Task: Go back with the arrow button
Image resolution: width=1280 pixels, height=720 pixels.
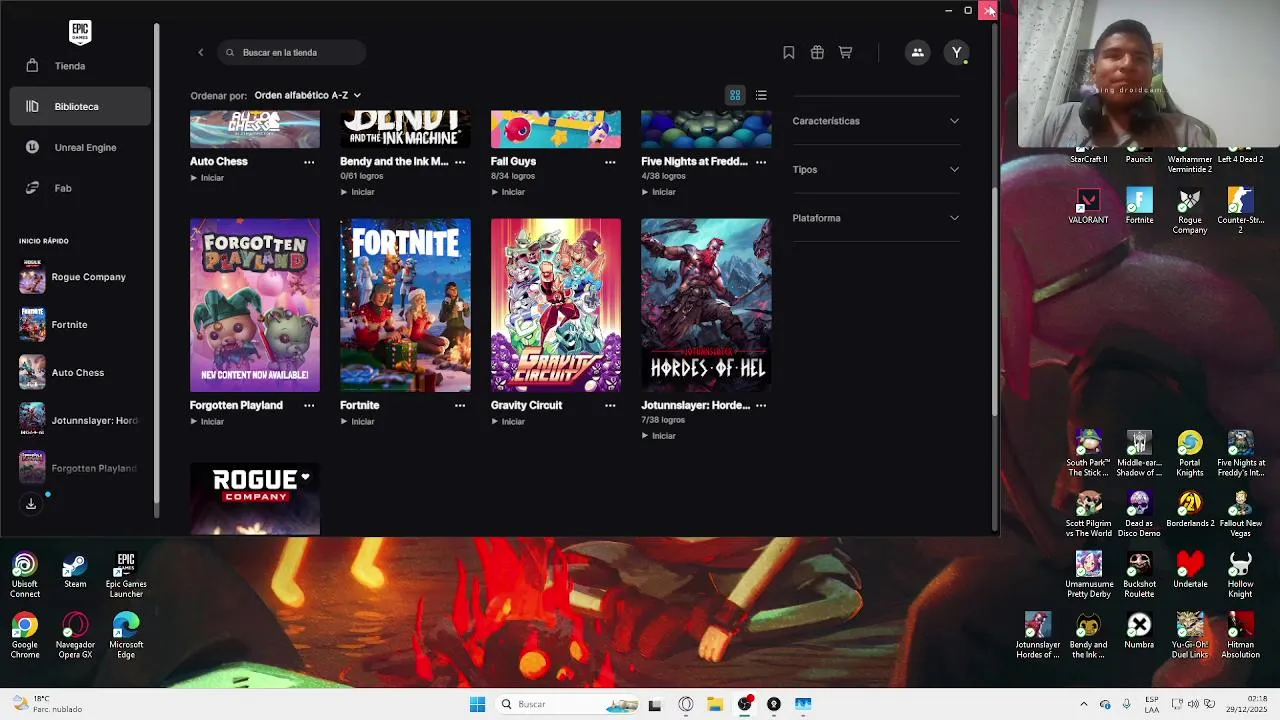Action: click(x=200, y=52)
